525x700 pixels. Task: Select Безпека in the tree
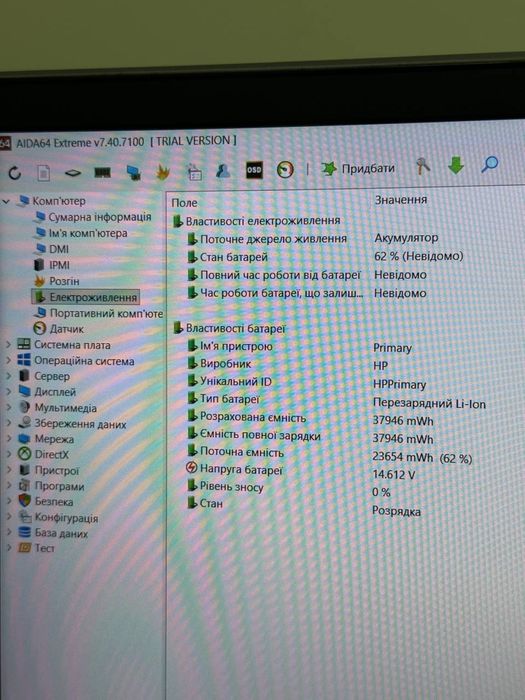click(x=54, y=502)
